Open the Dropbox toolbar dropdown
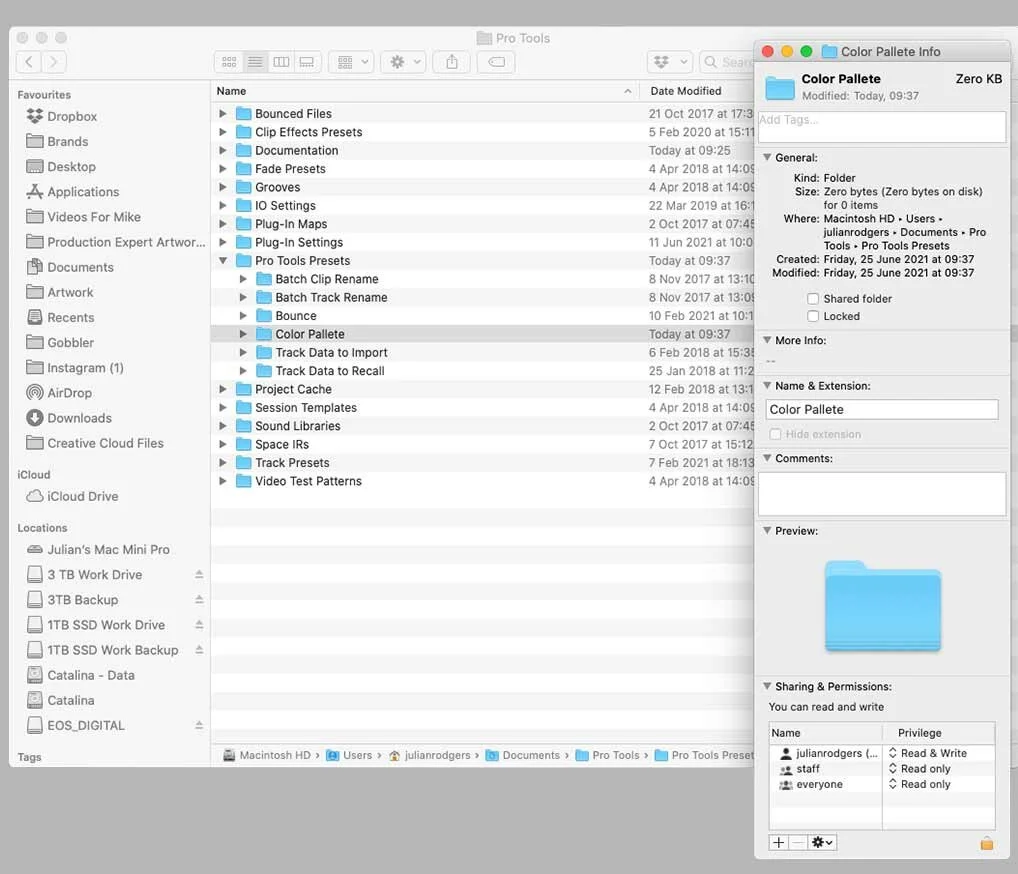Image resolution: width=1018 pixels, height=874 pixels. [x=669, y=62]
